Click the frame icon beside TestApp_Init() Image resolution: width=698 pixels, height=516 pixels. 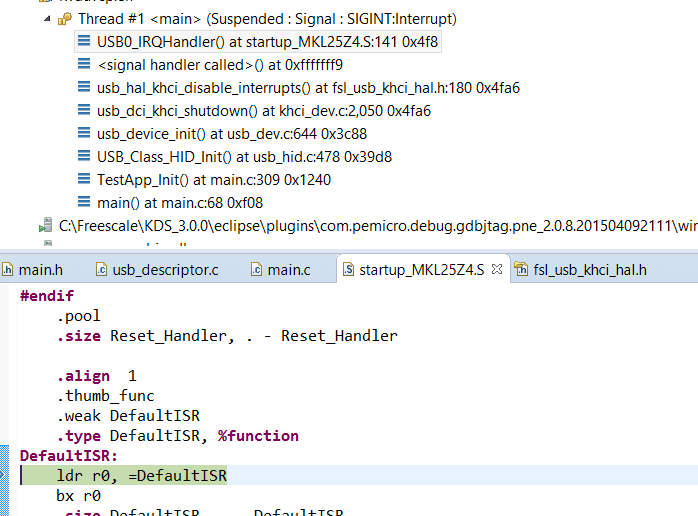tap(84, 179)
